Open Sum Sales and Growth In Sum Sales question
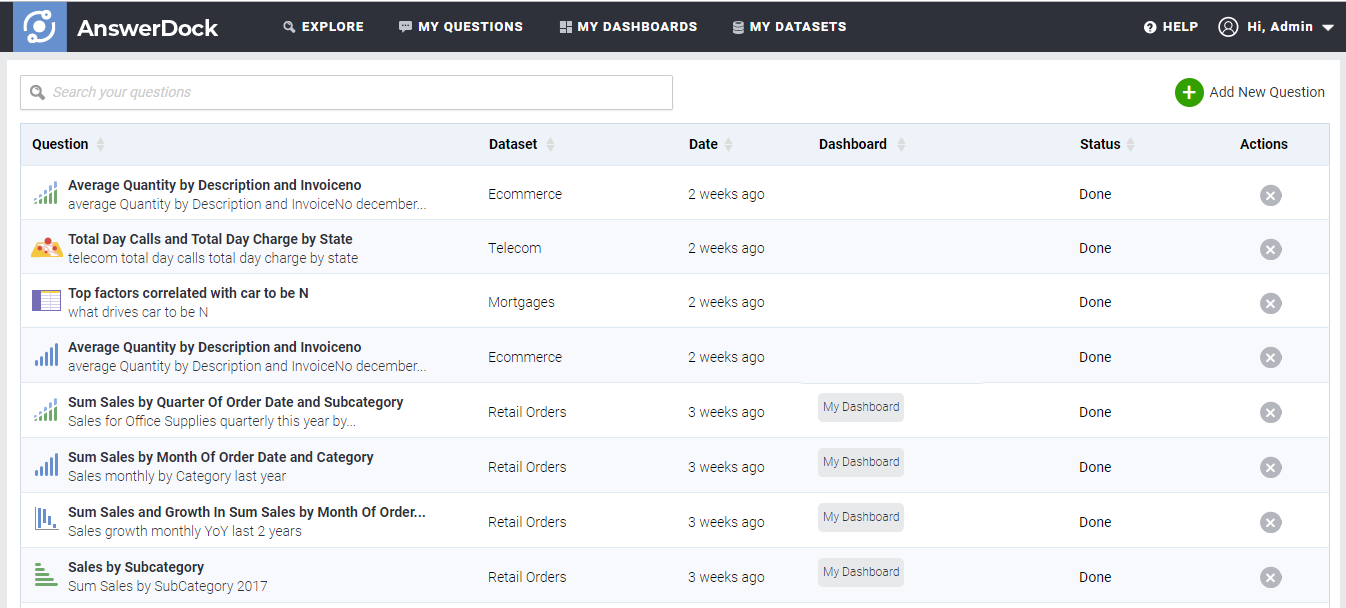This screenshot has height=608, width=1346. pyautogui.click(x=247, y=512)
